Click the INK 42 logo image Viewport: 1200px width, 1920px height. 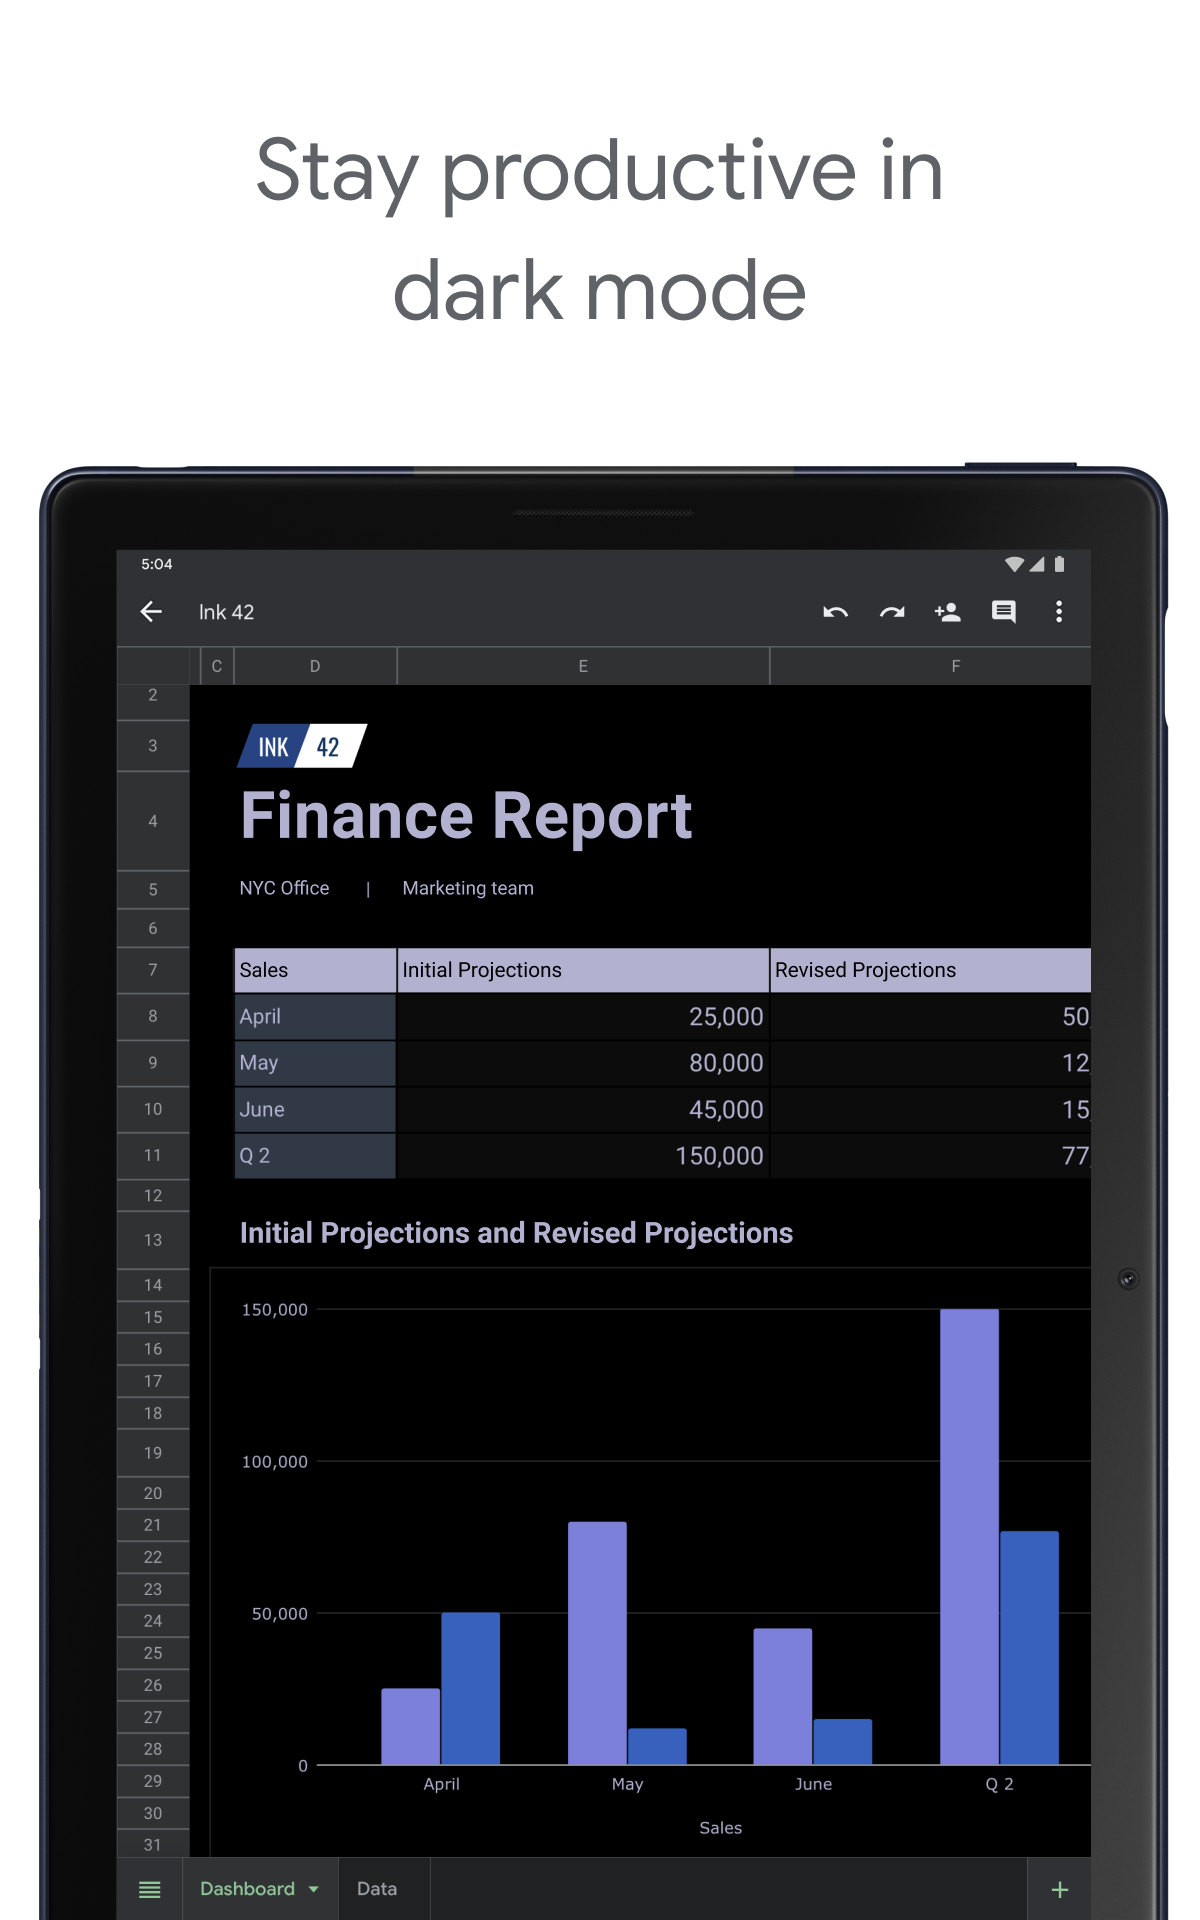(x=302, y=746)
